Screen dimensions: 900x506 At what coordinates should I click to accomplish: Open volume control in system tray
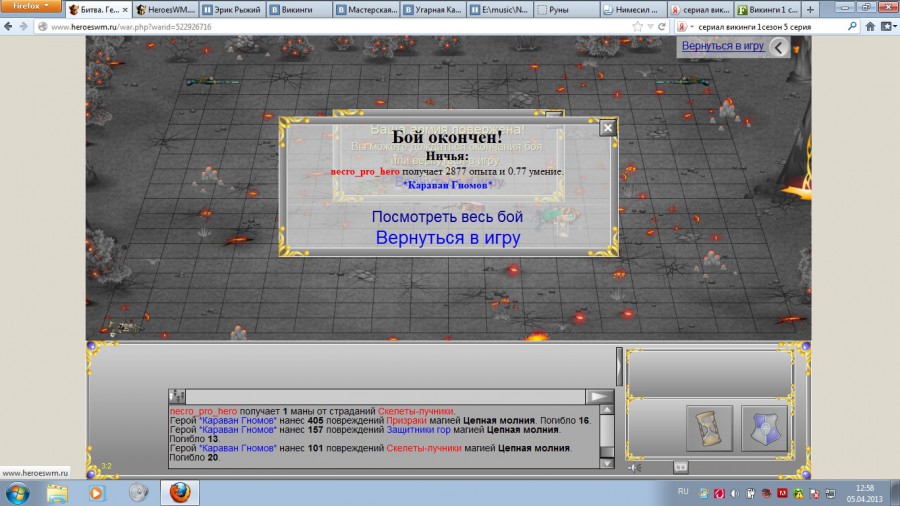(x=735, y=493)
